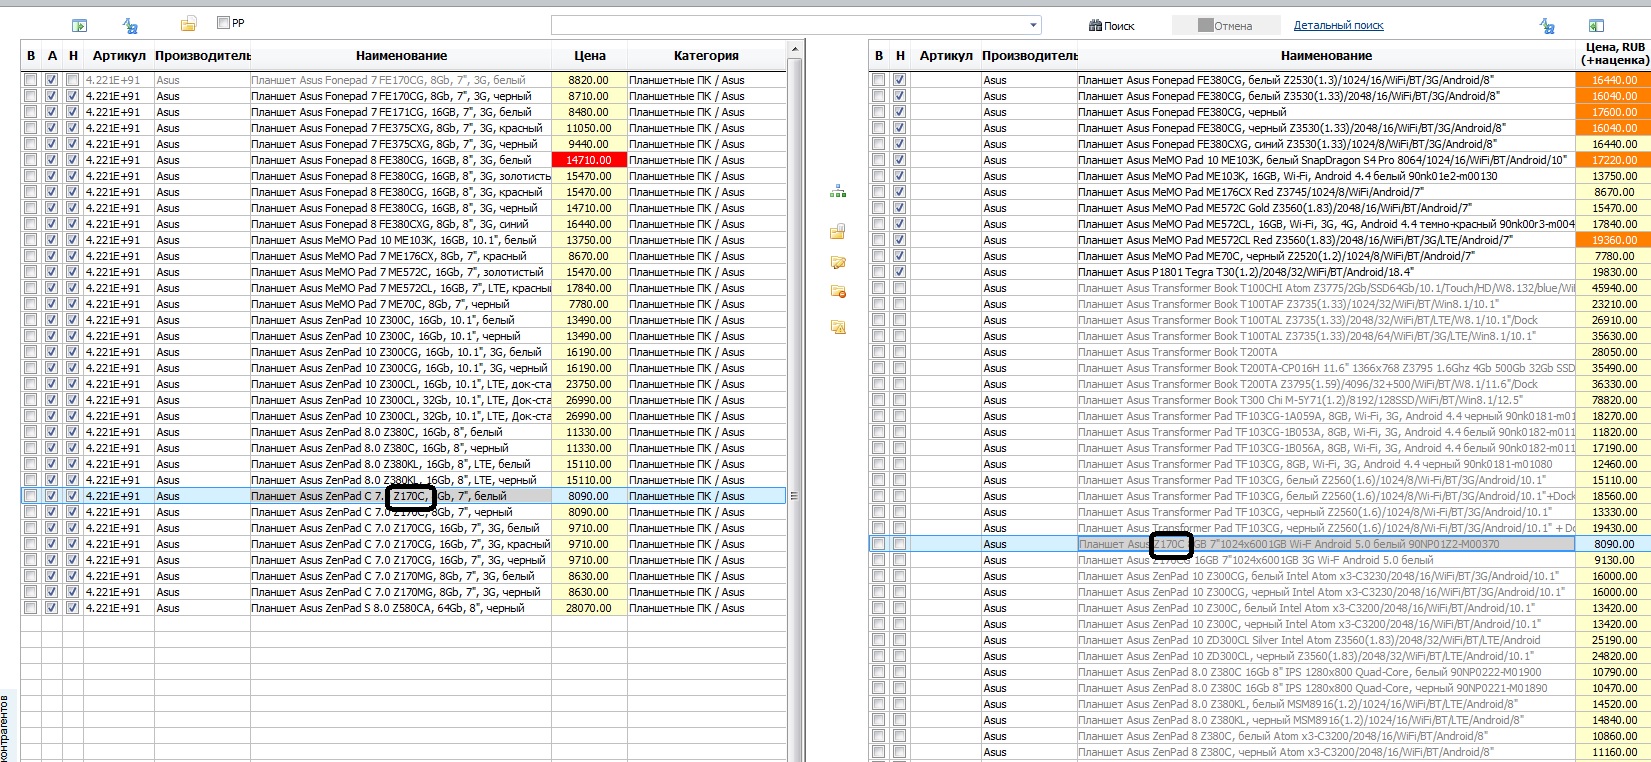Click the orange 17220.00 price cell in right table

(1614, 160)
